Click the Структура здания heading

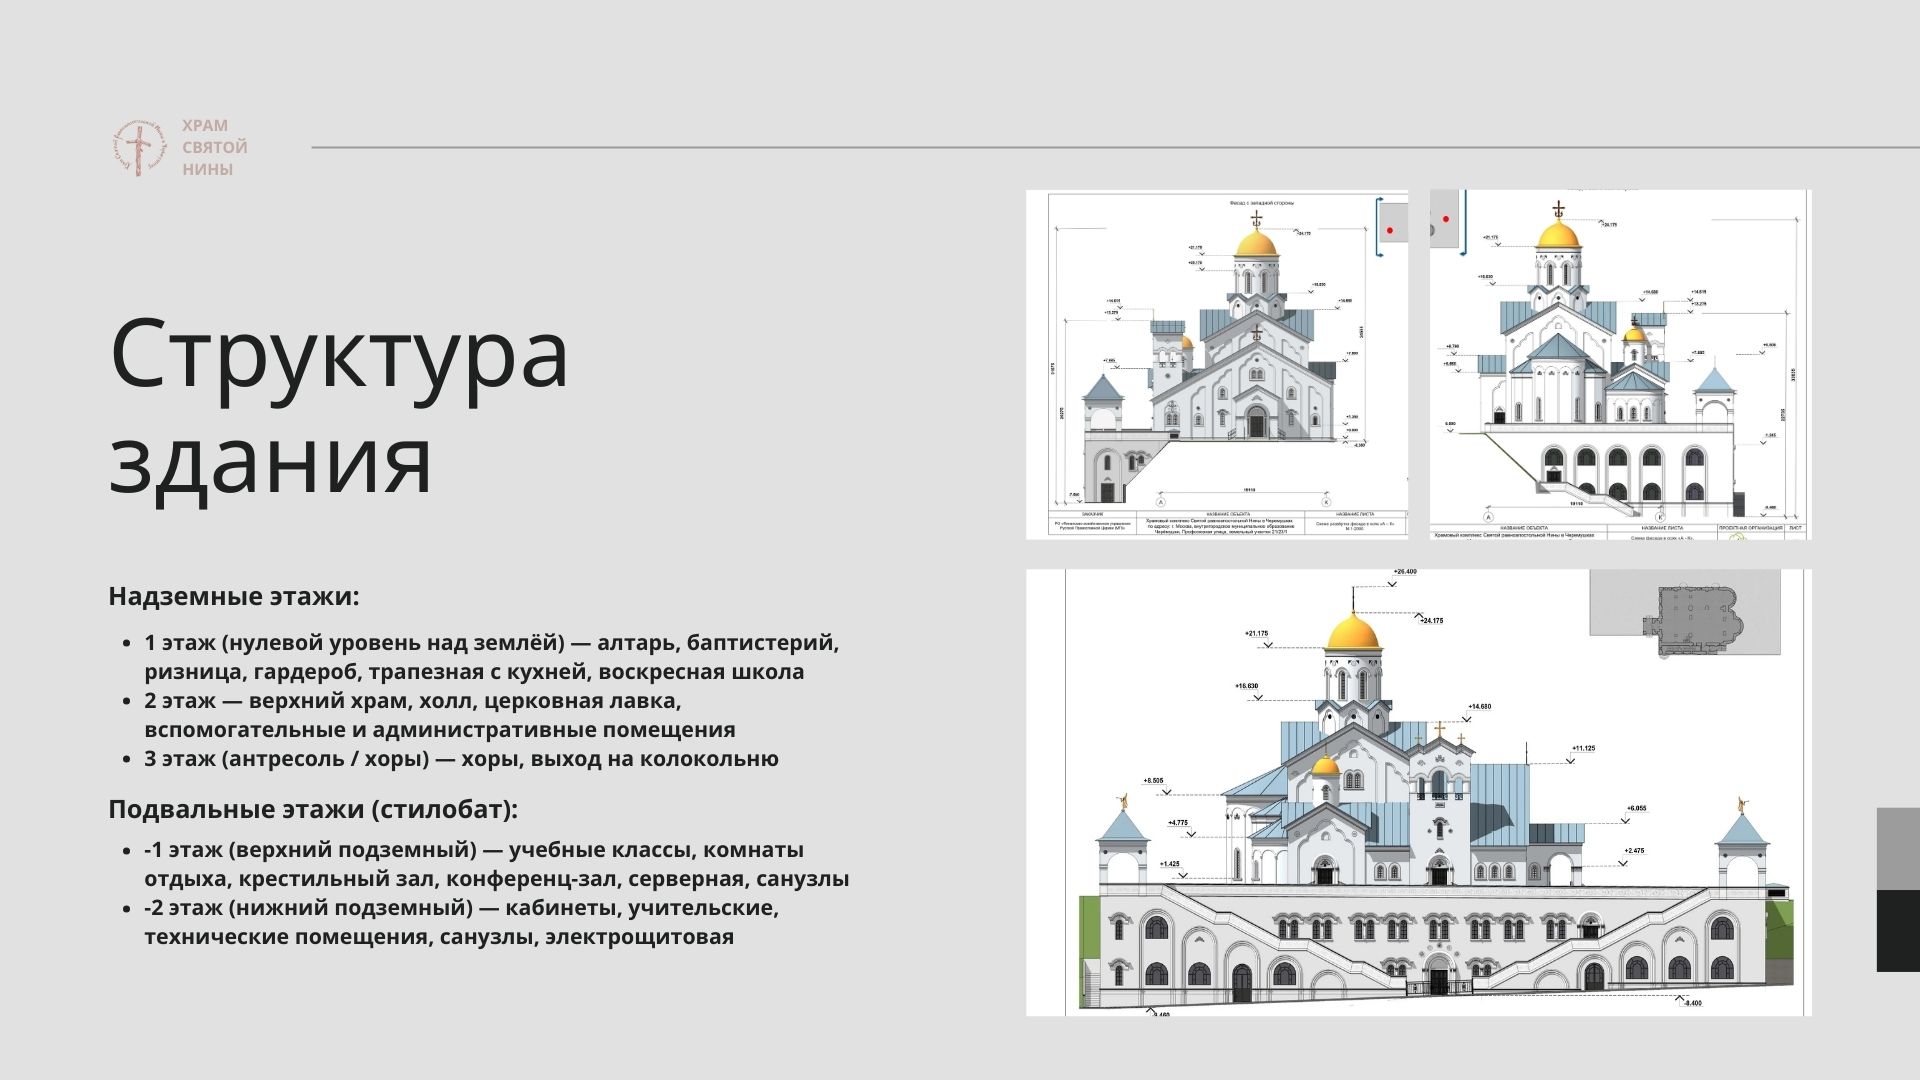tap(339, 405)
